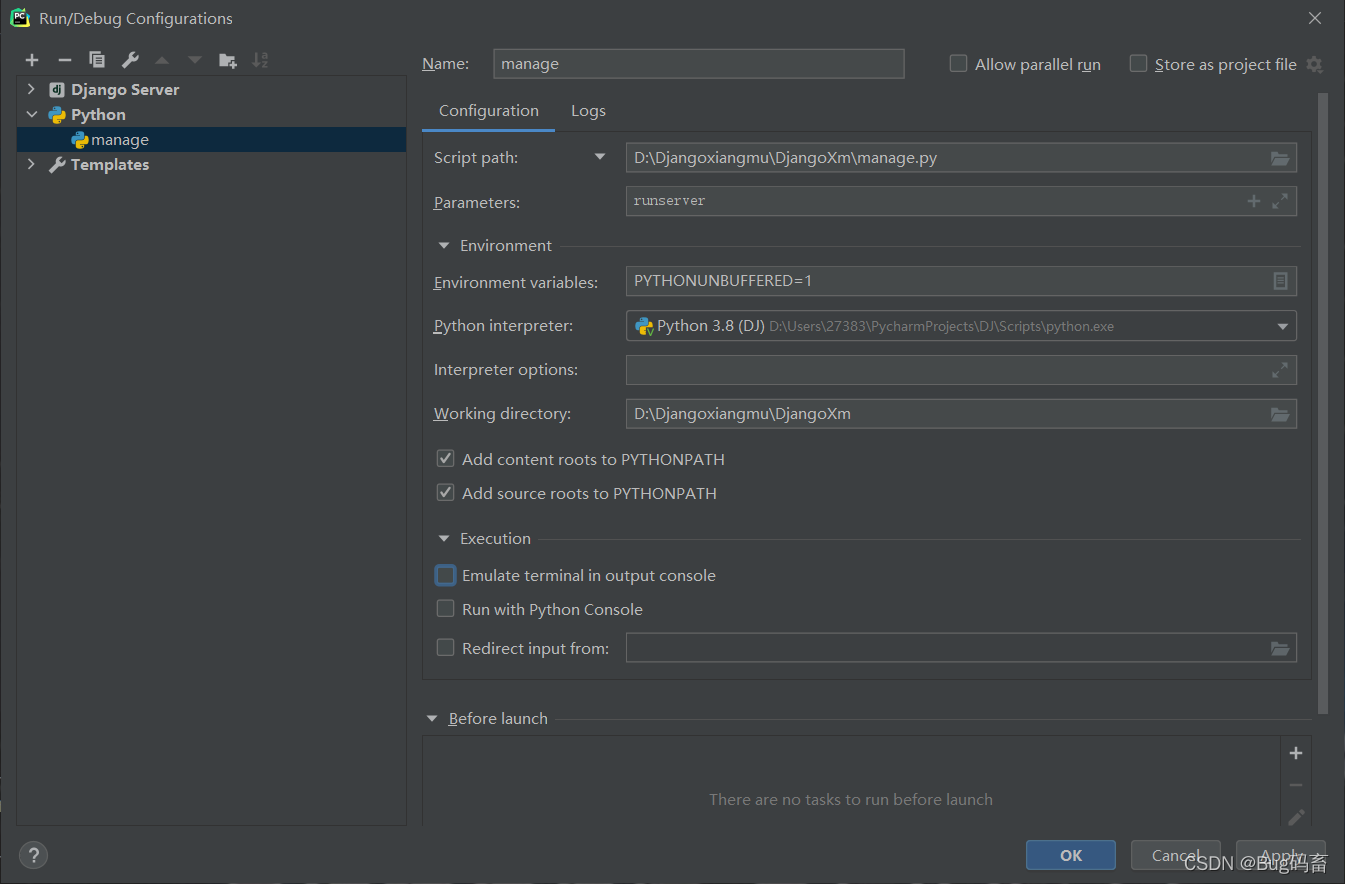Select the Templates tree label
Image resolution: width=1345 pixels, height=884 pixels.
click(110, 164)
